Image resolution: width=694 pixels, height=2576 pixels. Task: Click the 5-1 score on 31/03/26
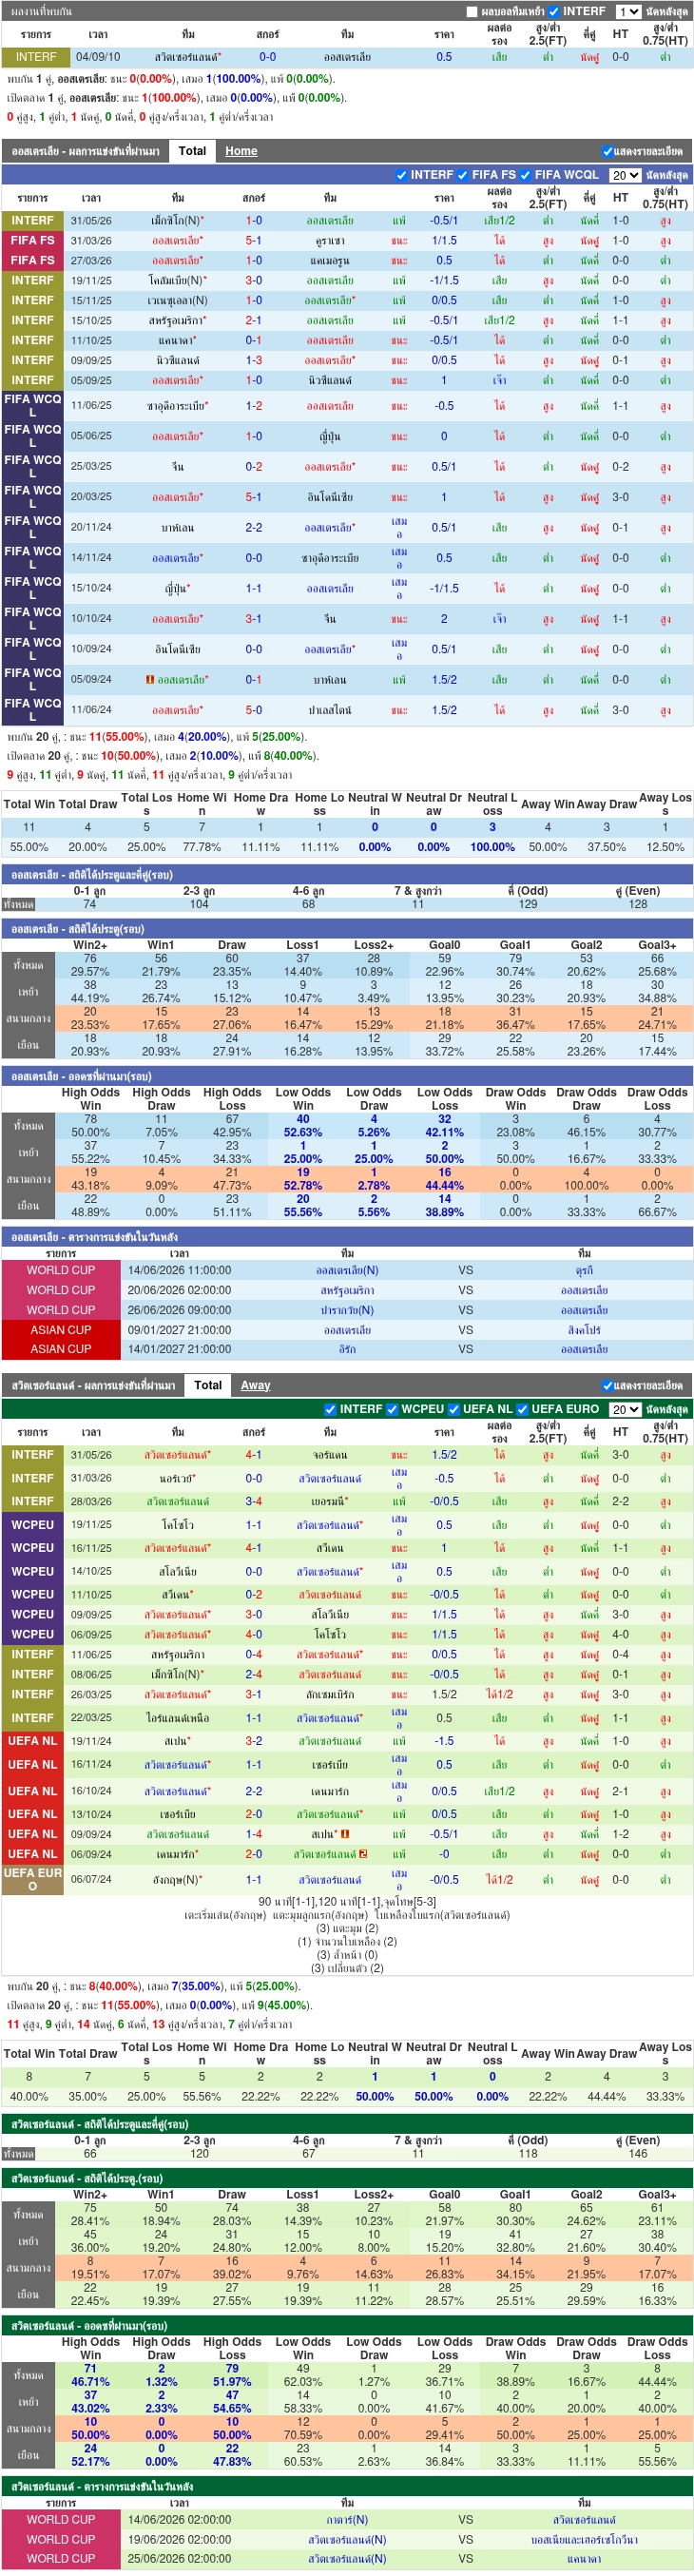coord(254,241)
